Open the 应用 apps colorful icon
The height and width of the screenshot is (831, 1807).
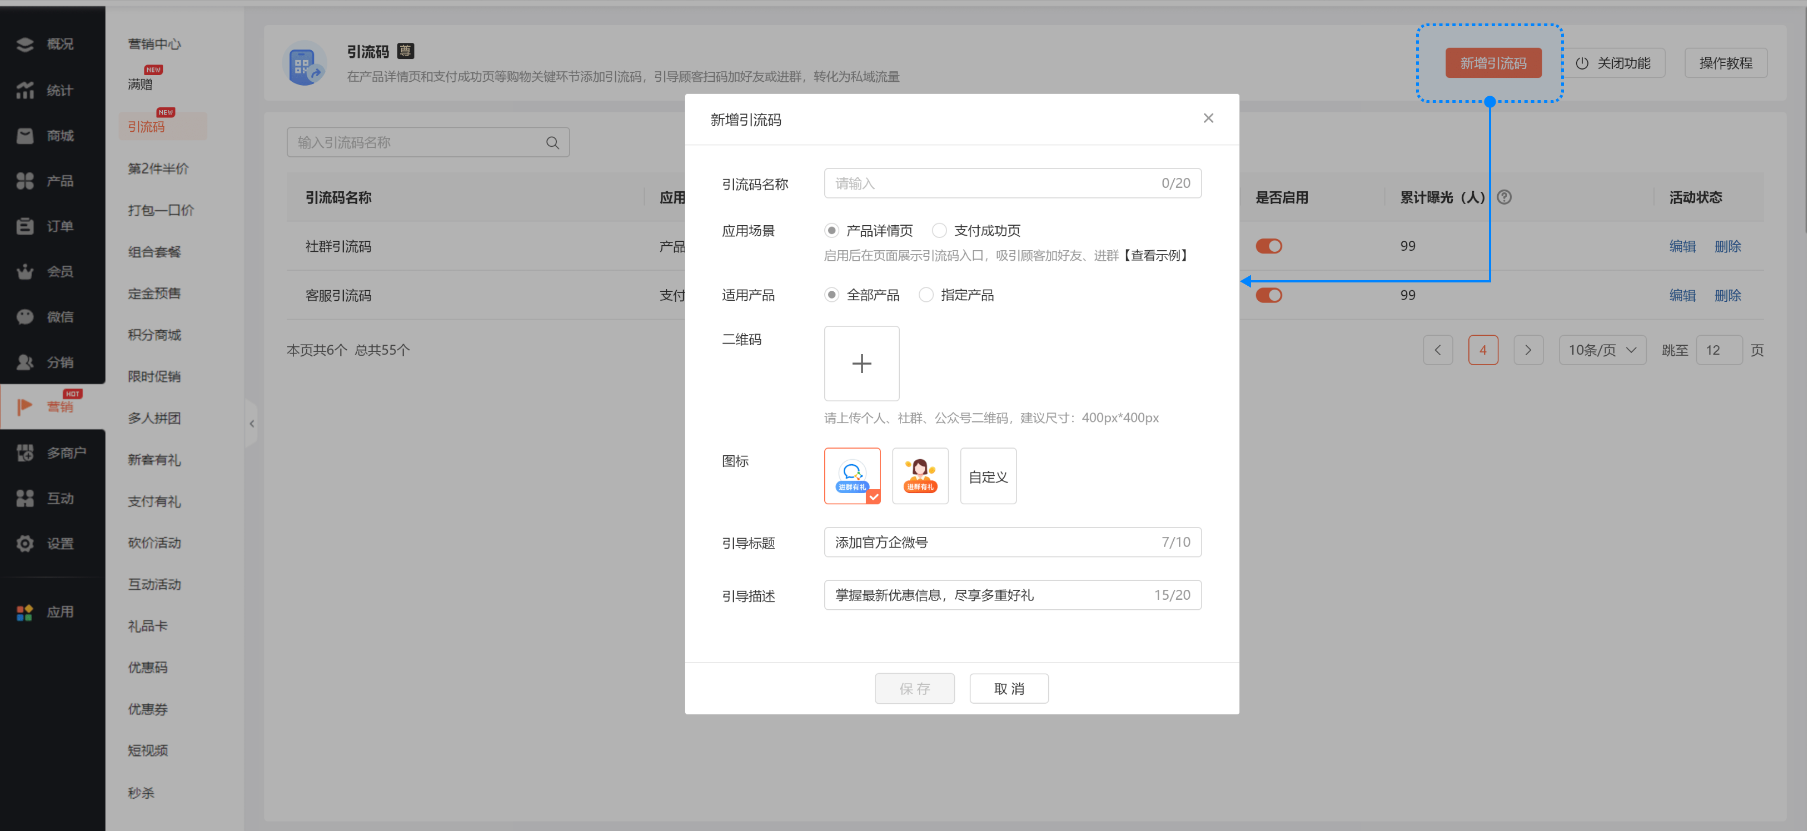click(x=25, y=612)
